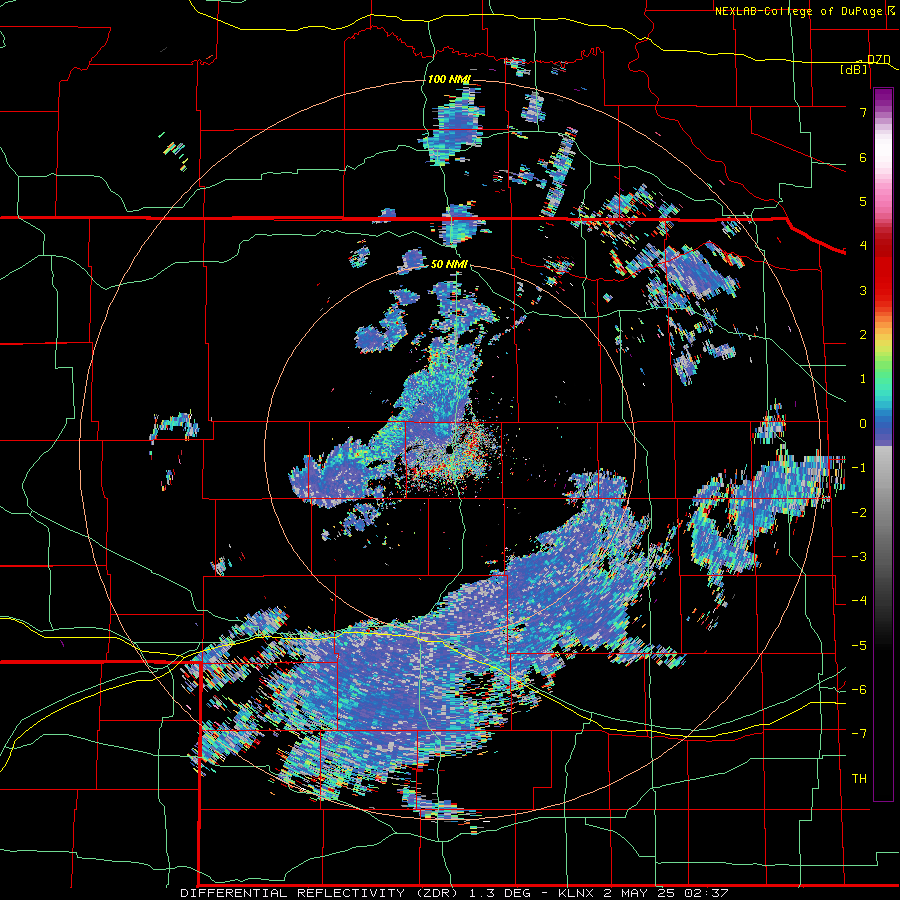The image size is (900, 900).
Task: Click the '-2' value on the dB scale
Action: (x=859, y=513)
